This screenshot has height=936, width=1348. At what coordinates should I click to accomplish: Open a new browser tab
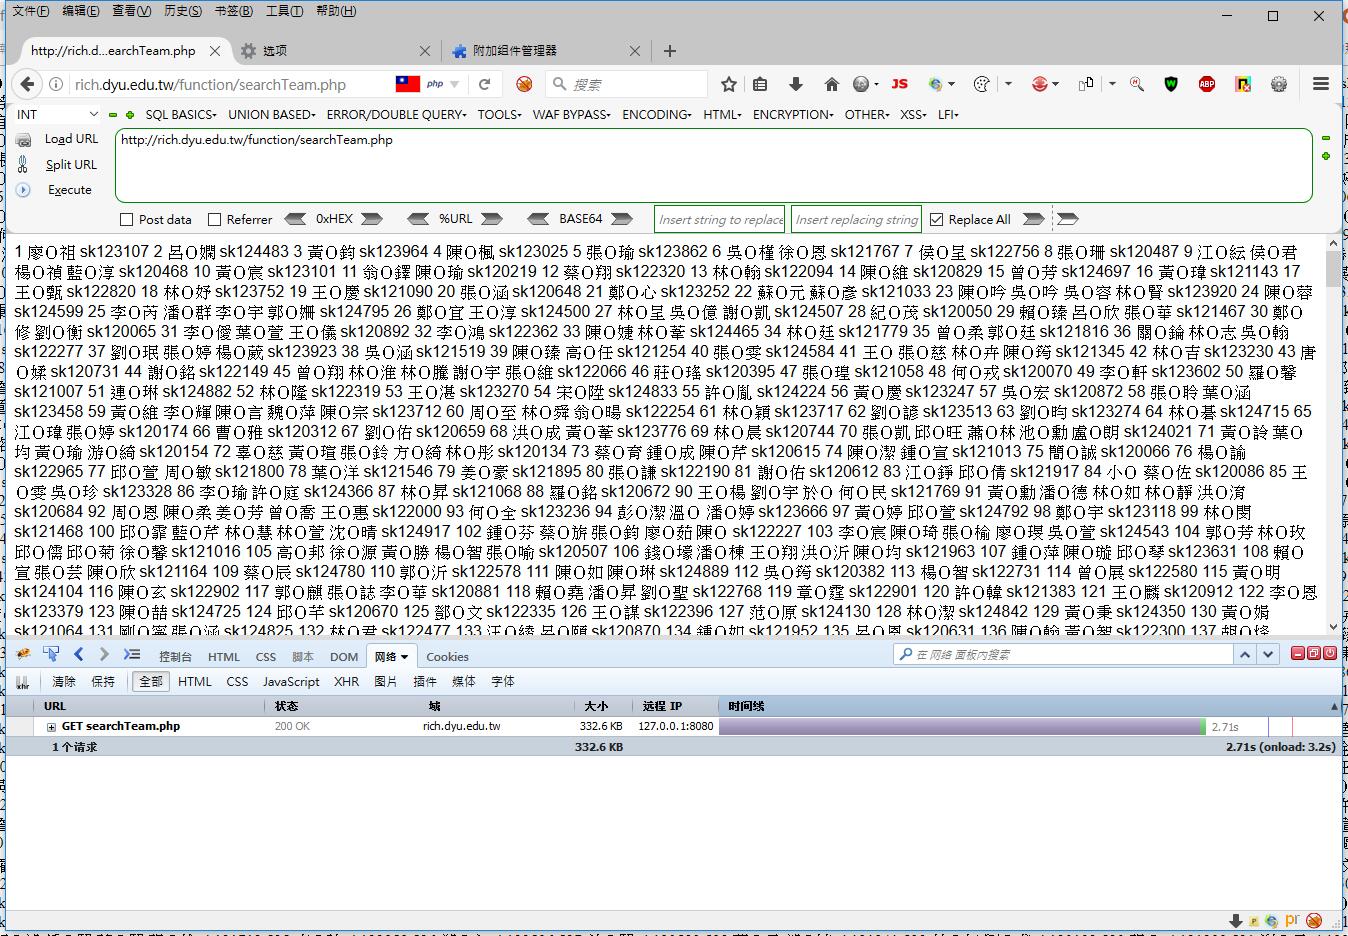click(670, 51)
